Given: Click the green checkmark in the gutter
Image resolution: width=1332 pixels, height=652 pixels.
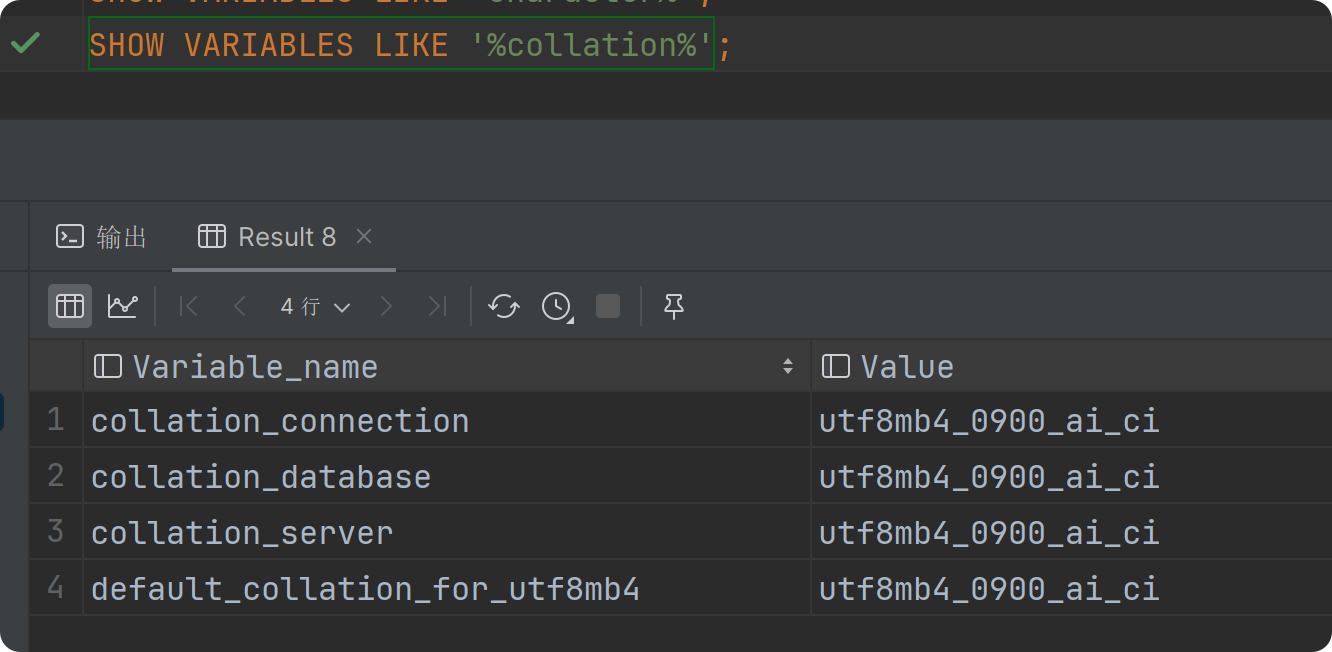Looking at the screenshot, I should [x=25, y=43].
